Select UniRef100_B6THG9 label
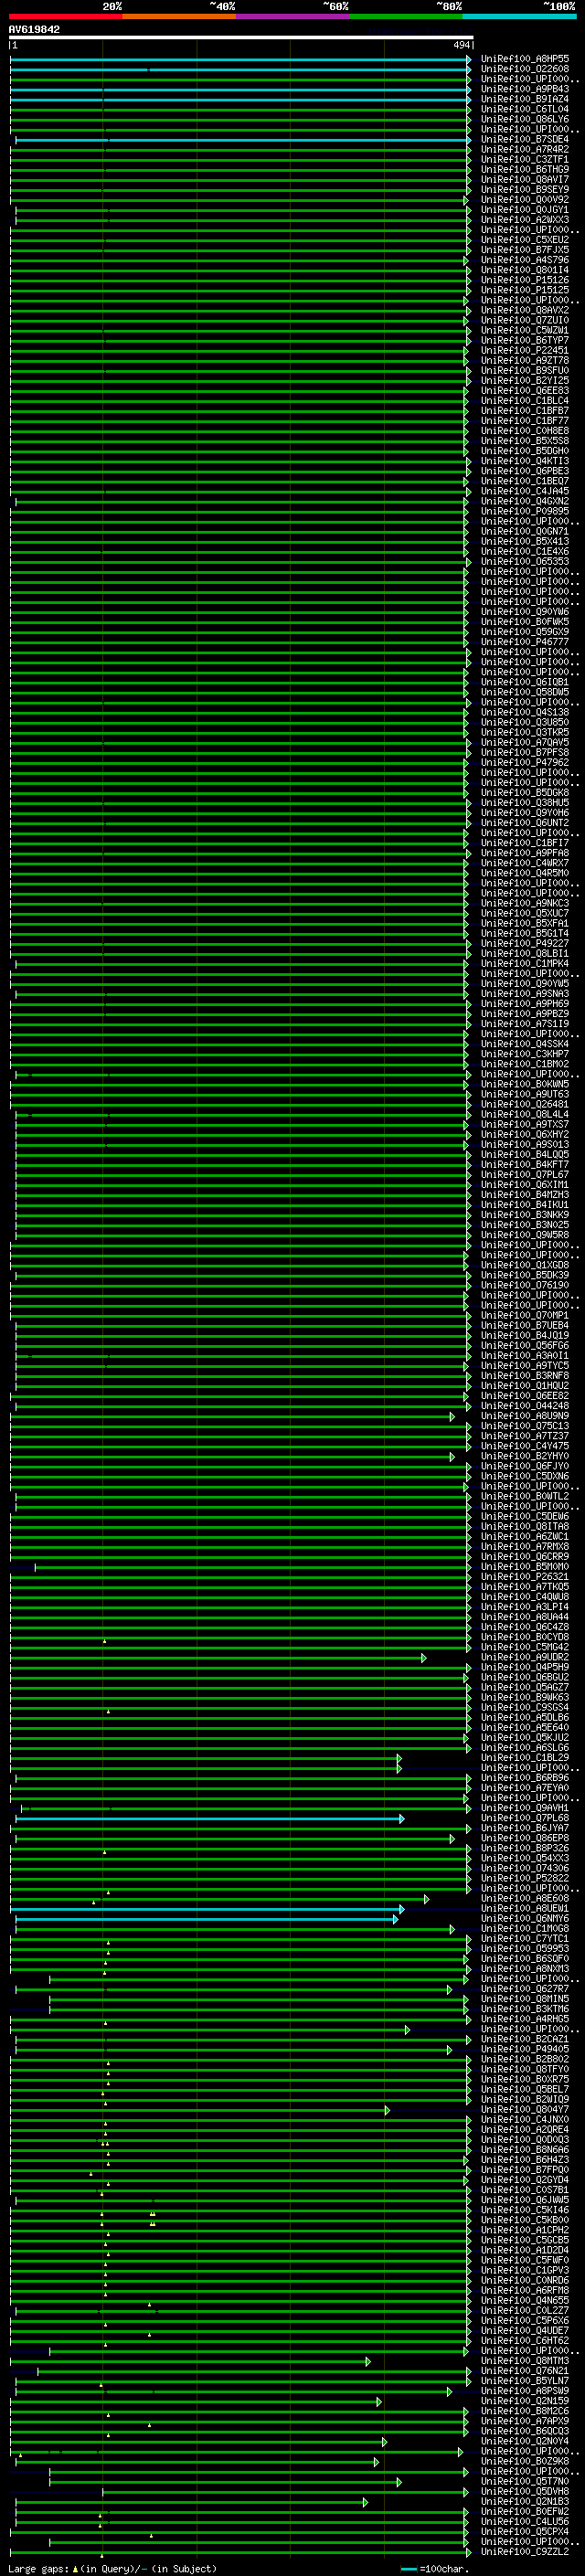 coord(525,169)
